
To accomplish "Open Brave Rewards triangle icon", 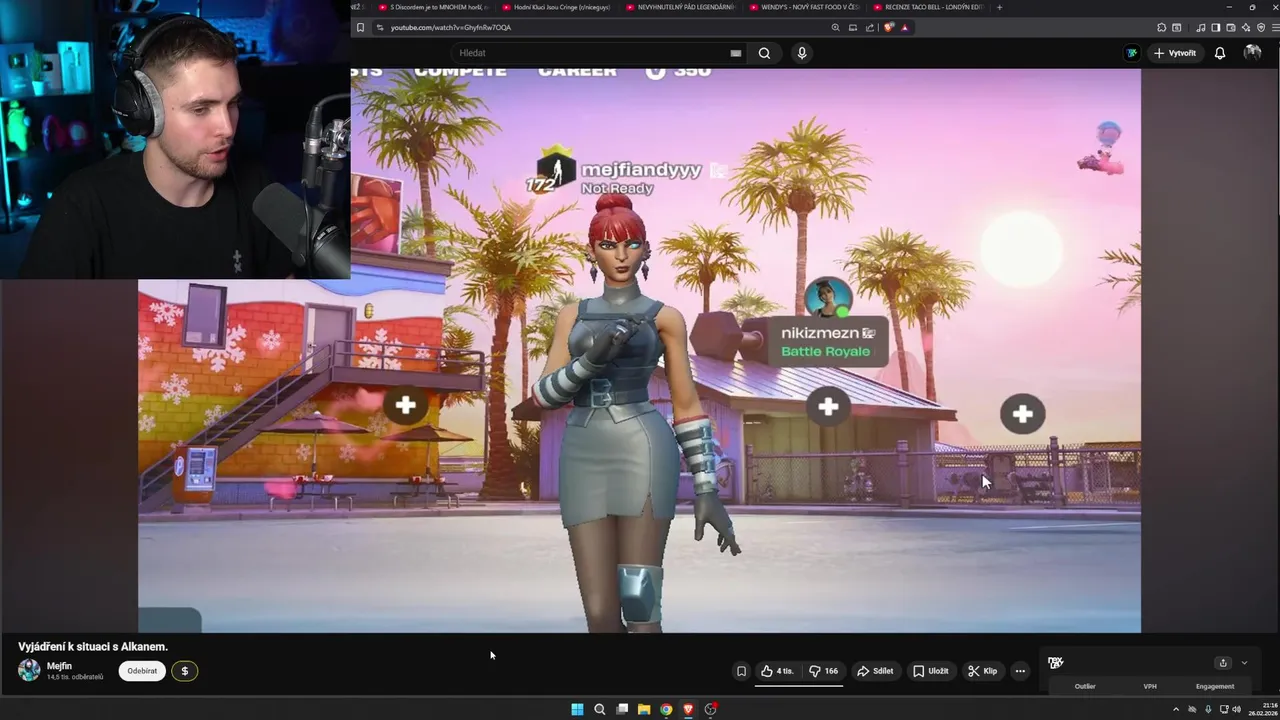I will coord(905,27).
